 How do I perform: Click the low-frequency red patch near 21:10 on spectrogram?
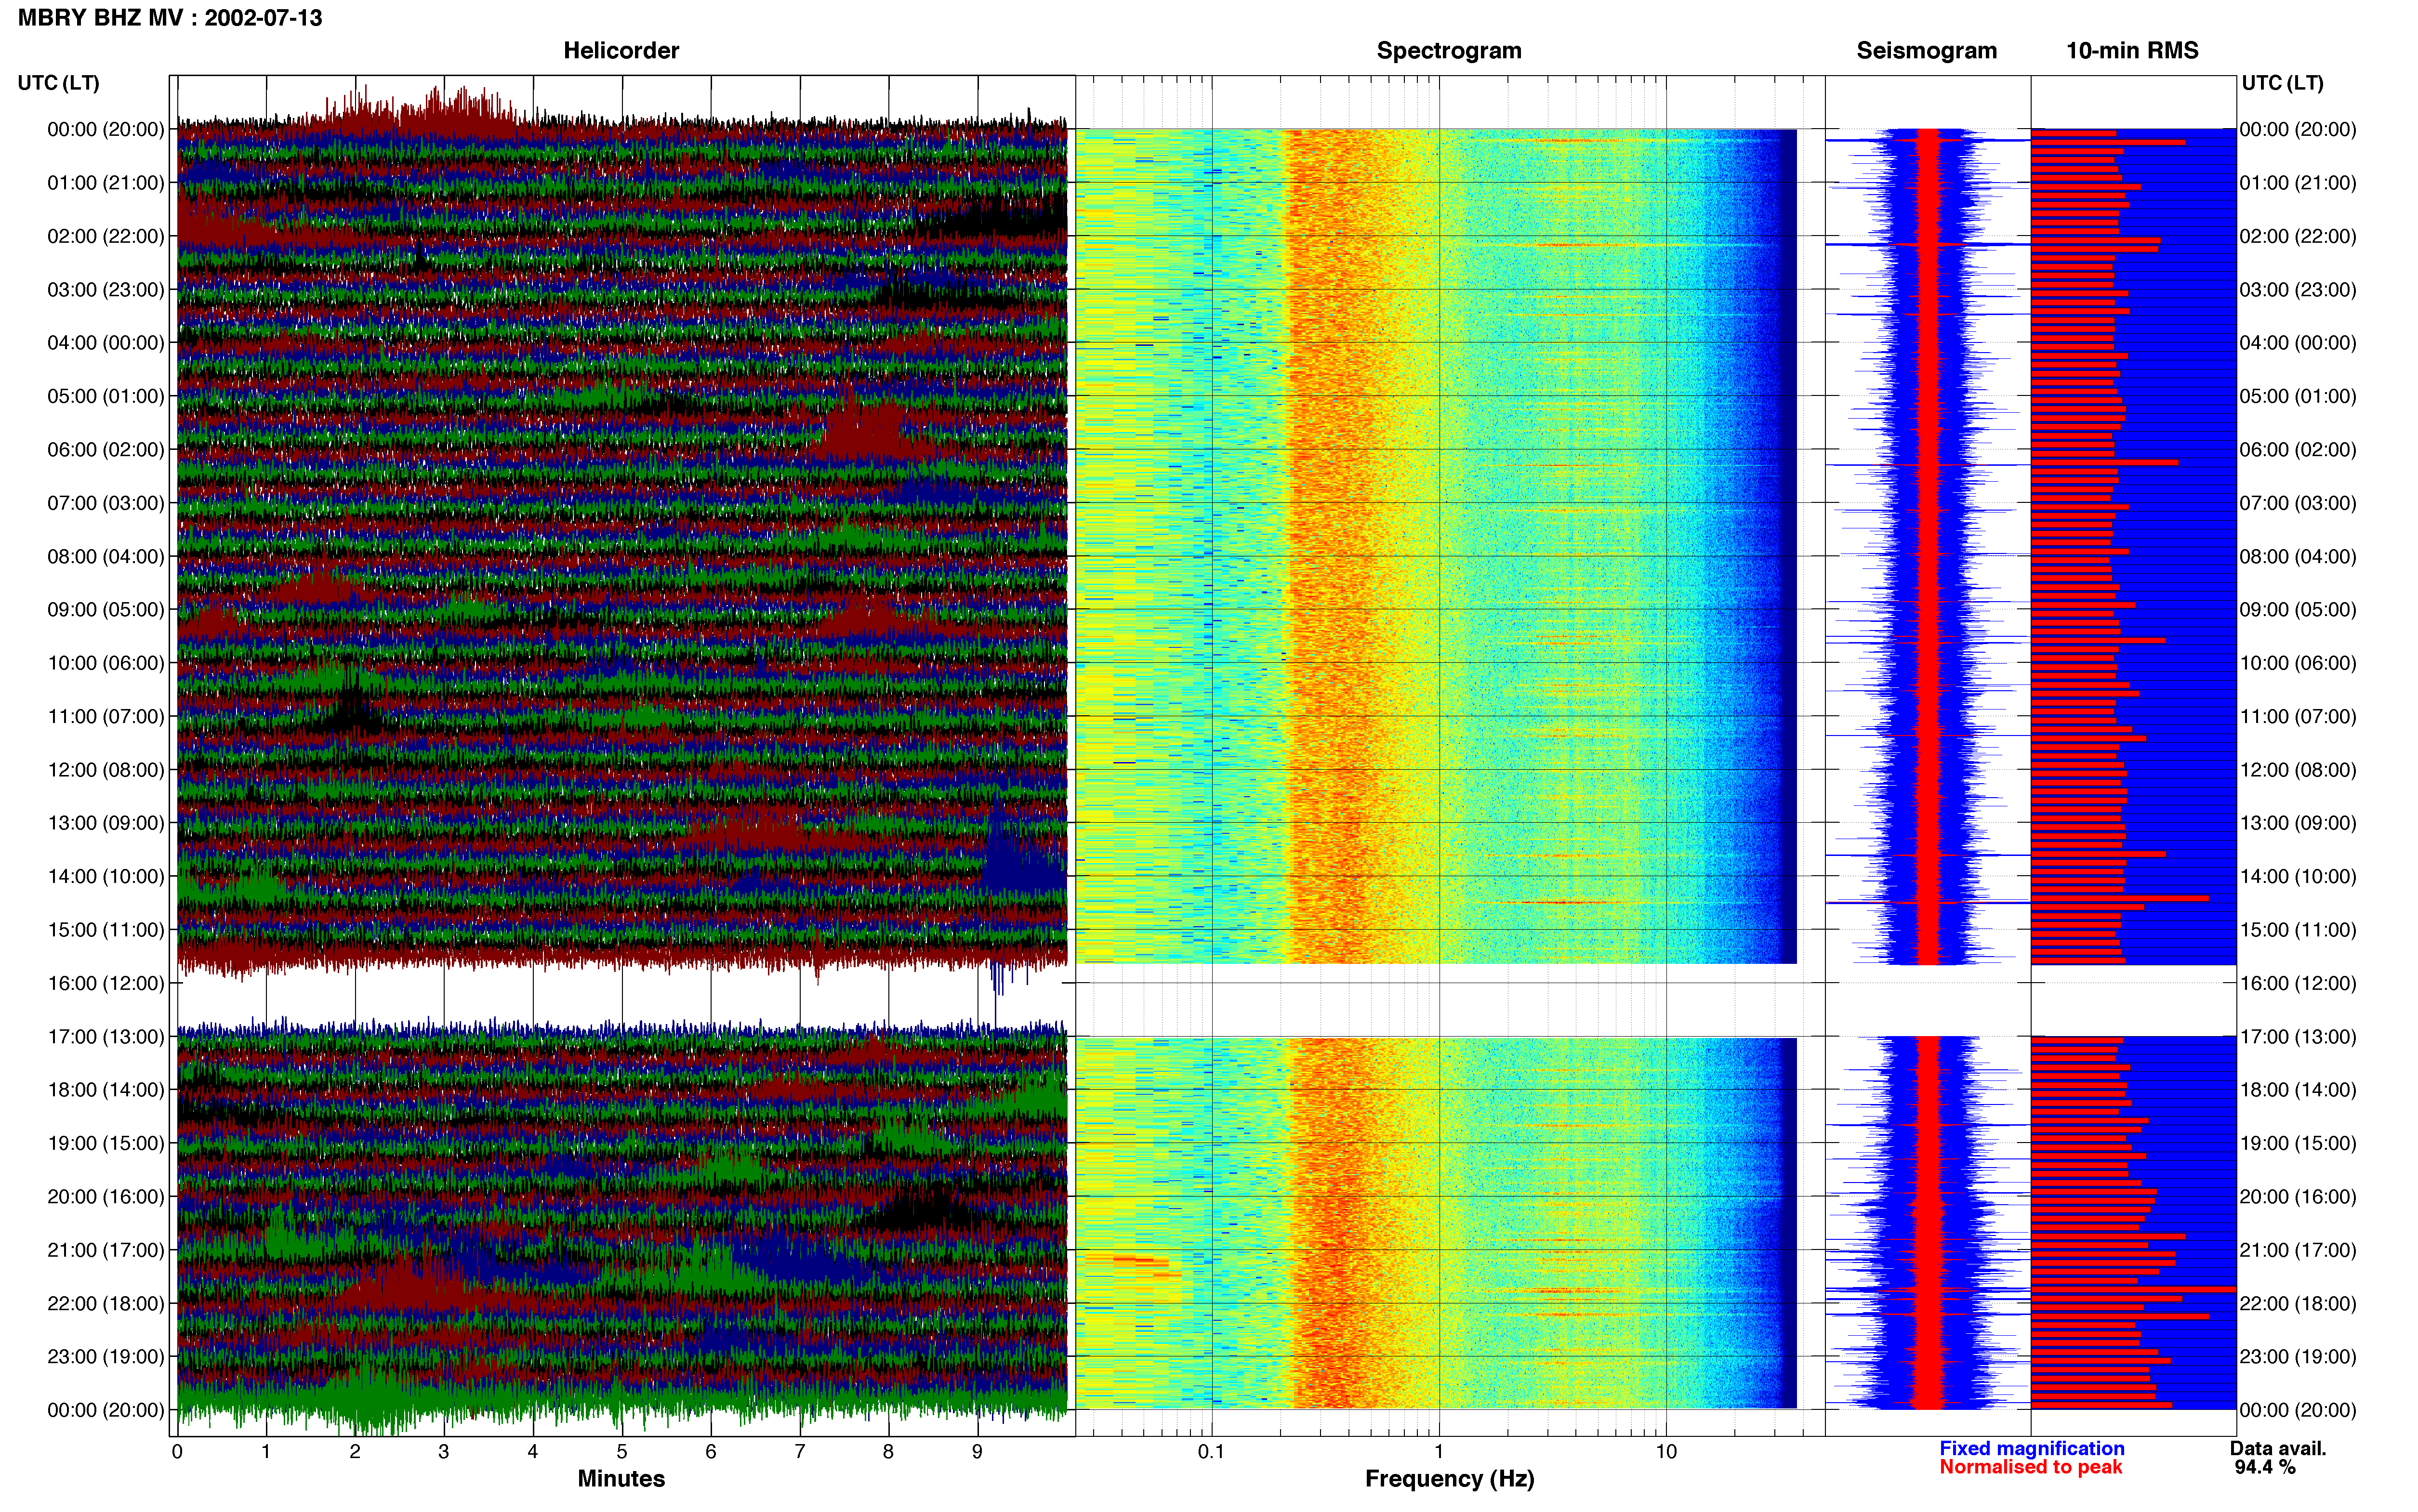pos(1127,1262)
